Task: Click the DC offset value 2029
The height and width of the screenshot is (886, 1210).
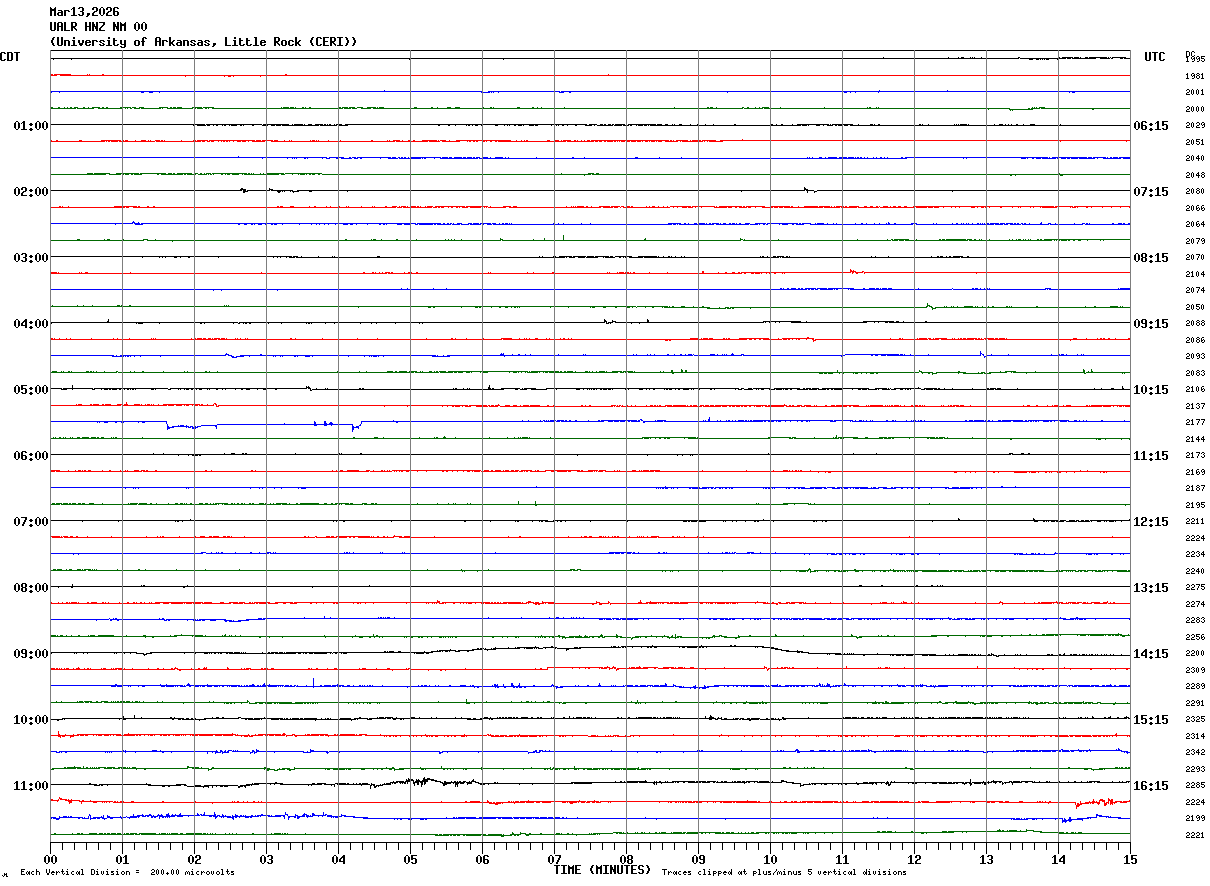Action: point(1195,126)
